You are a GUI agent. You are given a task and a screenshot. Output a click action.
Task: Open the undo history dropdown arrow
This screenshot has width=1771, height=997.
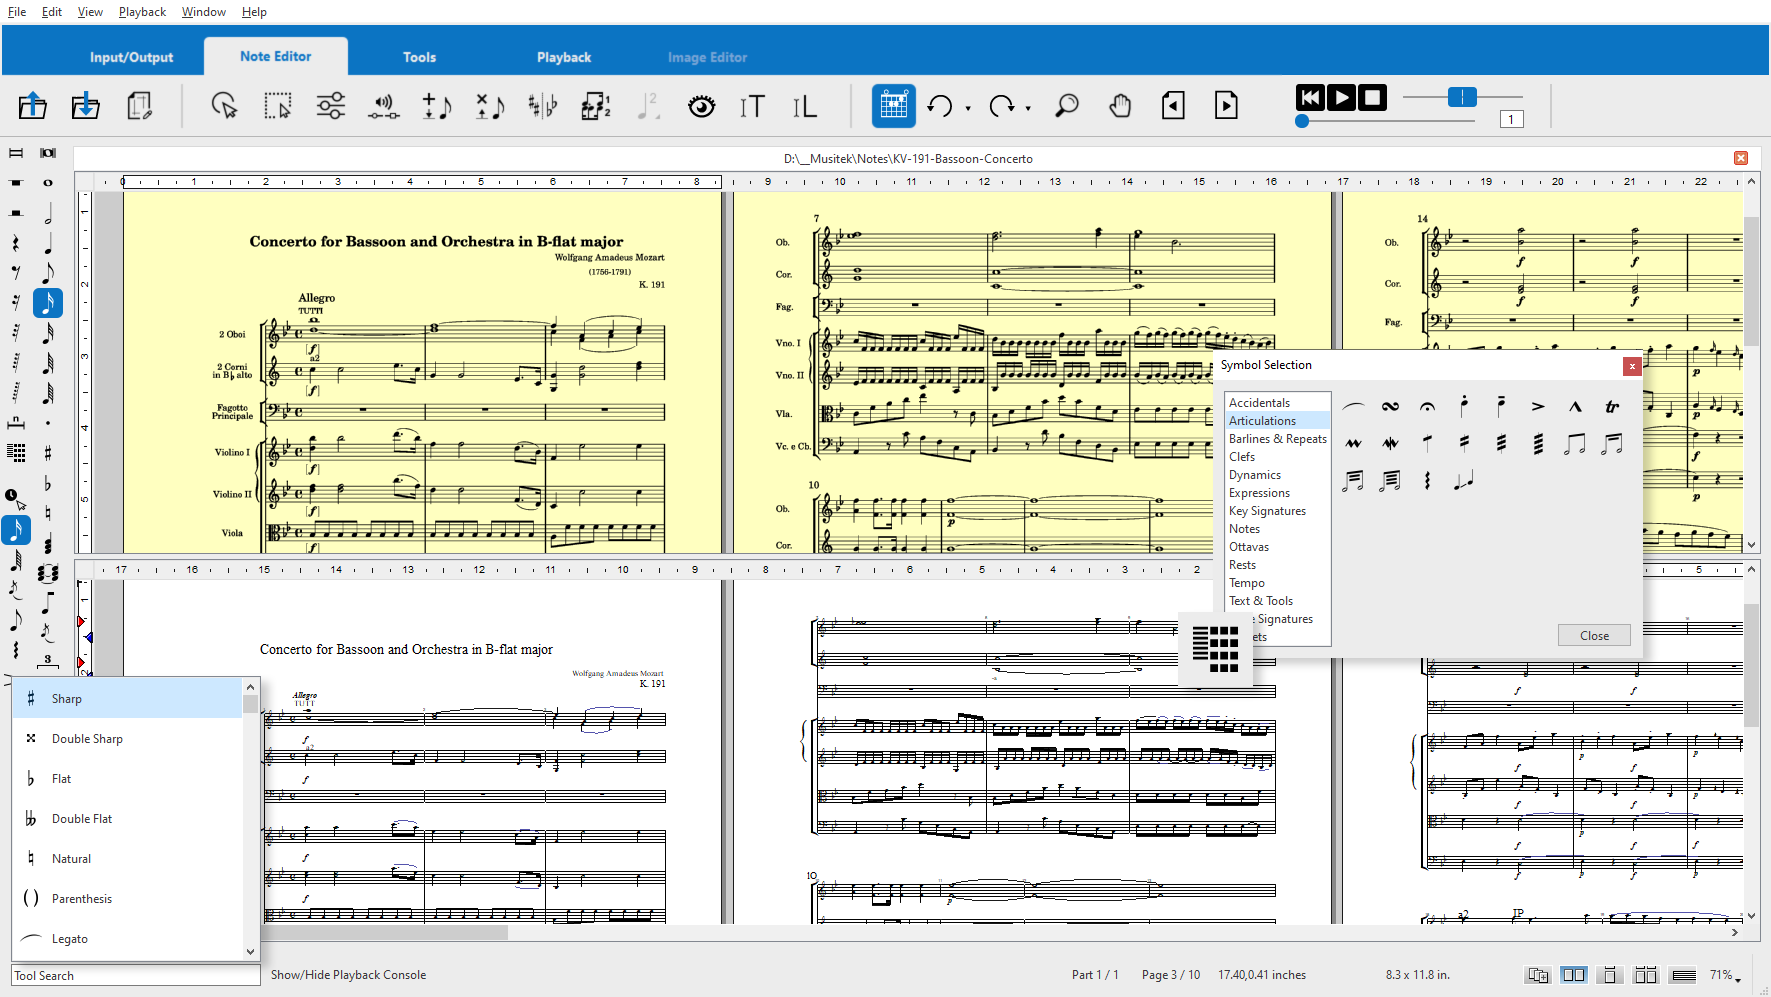tap(968, 108)
